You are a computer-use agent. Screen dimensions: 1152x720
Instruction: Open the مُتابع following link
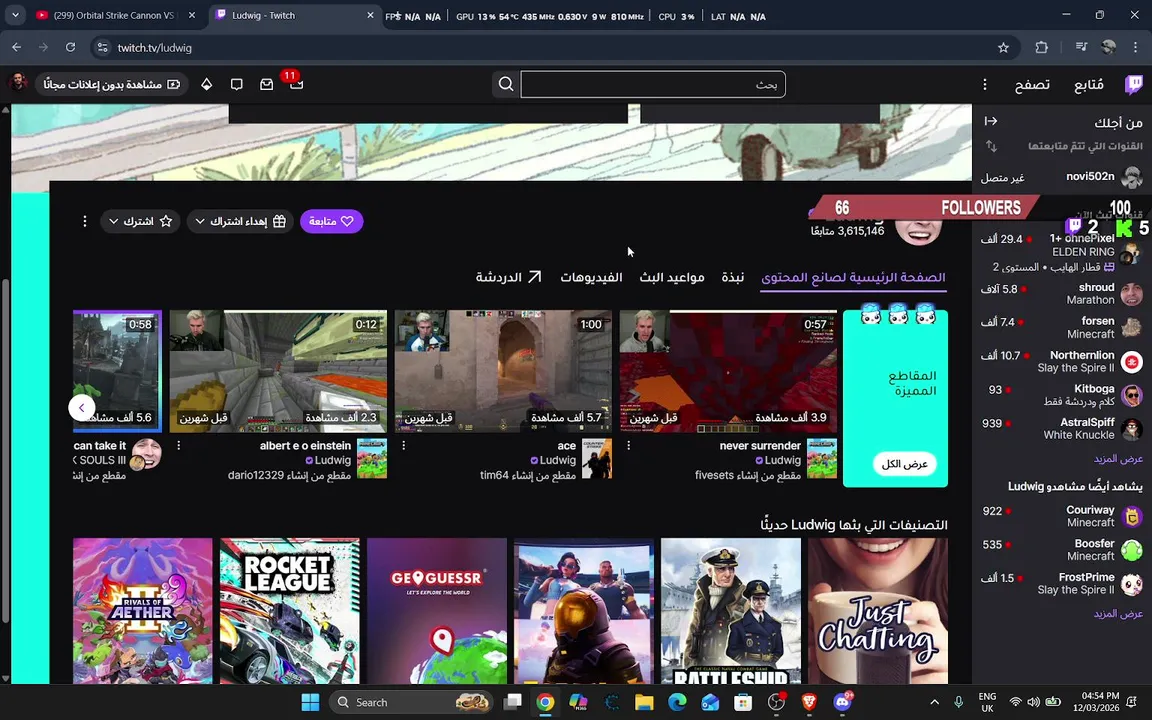(x=1089, y=85)
